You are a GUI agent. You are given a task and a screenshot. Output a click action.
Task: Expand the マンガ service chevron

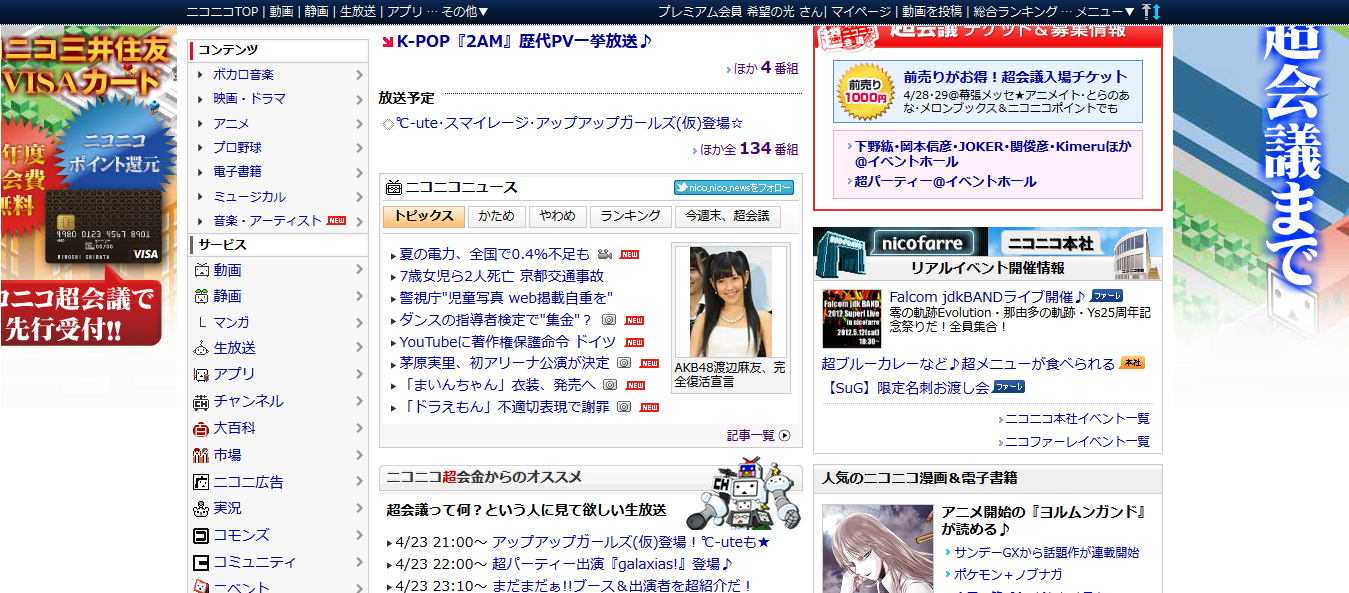(359, 322)
